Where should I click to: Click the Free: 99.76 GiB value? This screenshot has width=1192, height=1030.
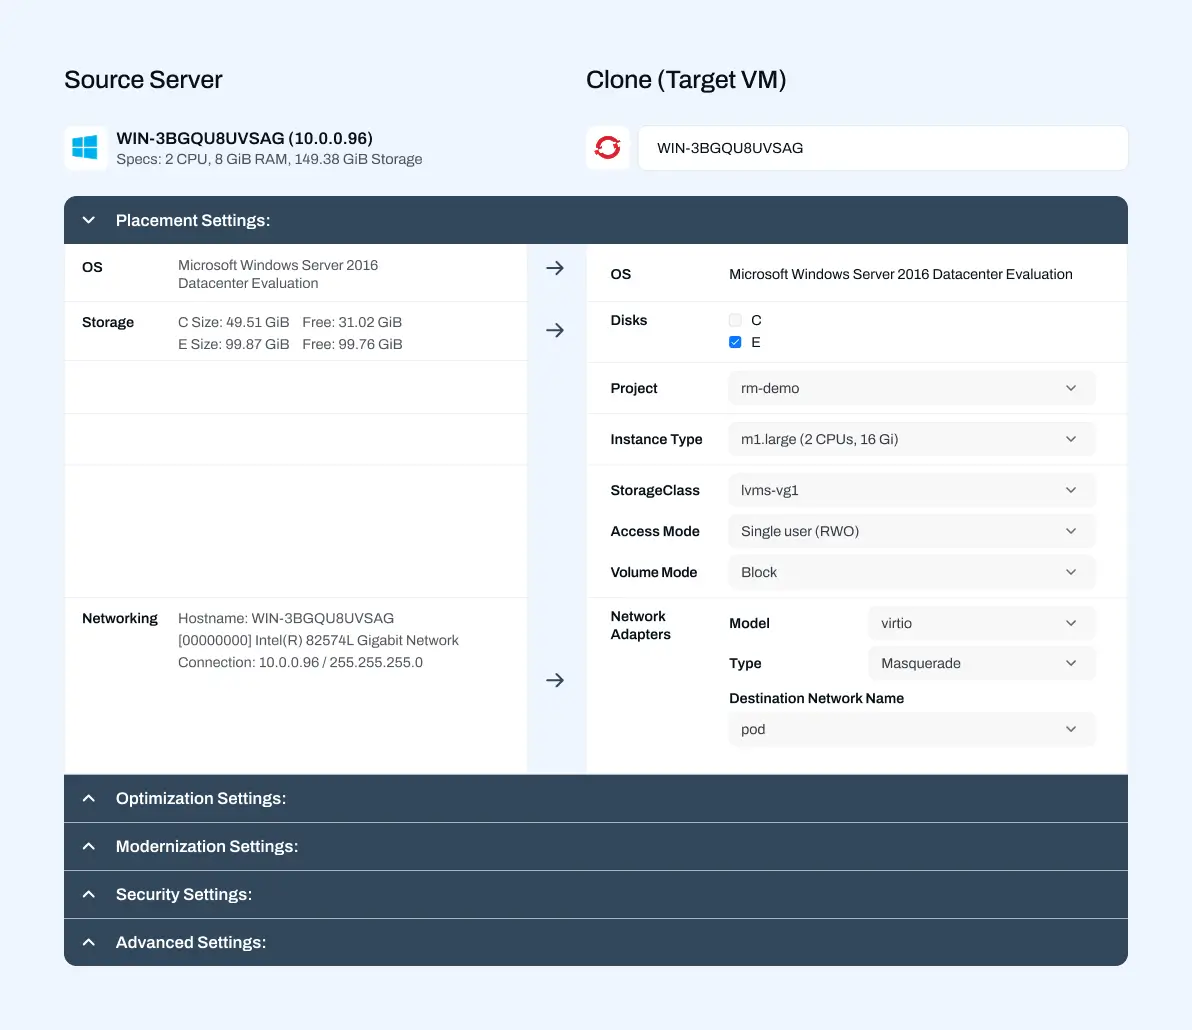pos(352,344)
